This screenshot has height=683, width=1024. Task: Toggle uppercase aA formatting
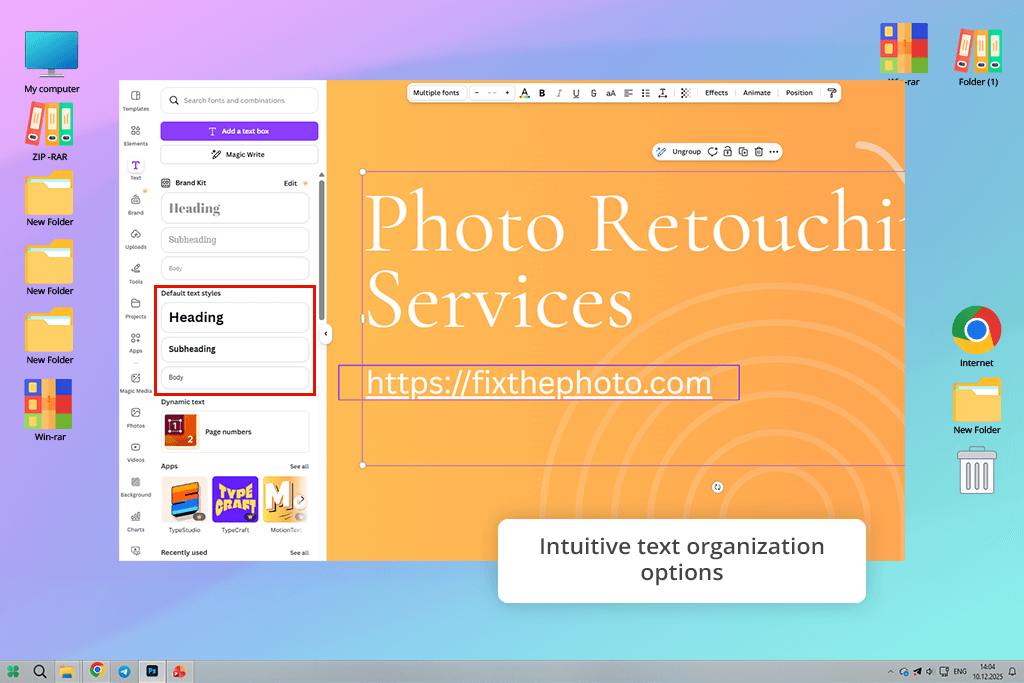(x=611, y=93)
